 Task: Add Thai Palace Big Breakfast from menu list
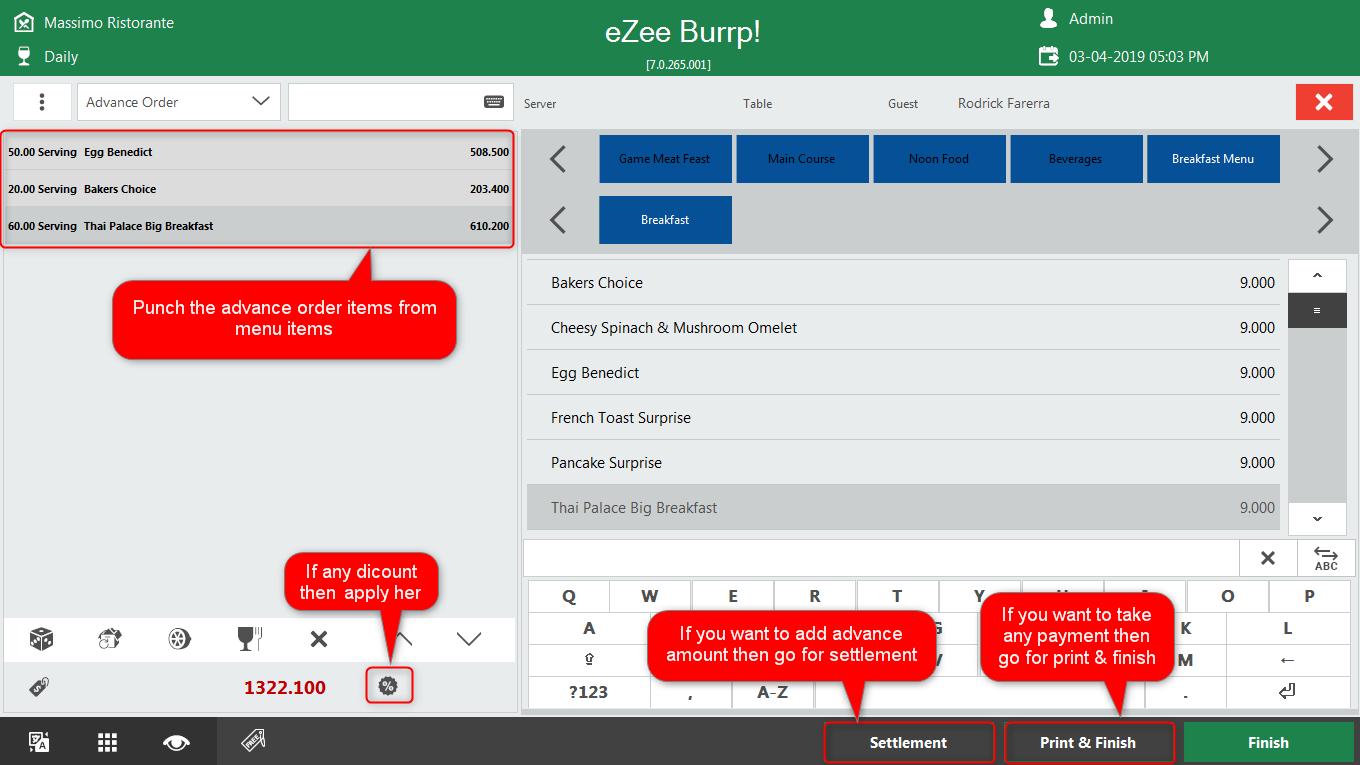[903, 508]
